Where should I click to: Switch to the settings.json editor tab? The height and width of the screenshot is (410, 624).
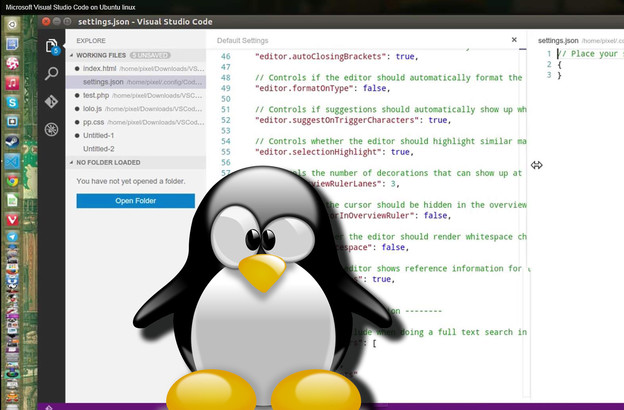click(559, 41)
